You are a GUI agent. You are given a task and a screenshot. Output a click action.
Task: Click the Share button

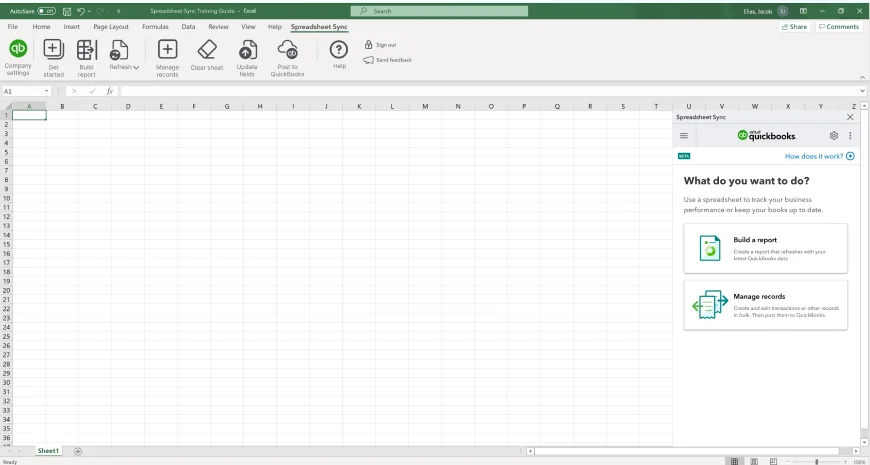click(794, 27)
